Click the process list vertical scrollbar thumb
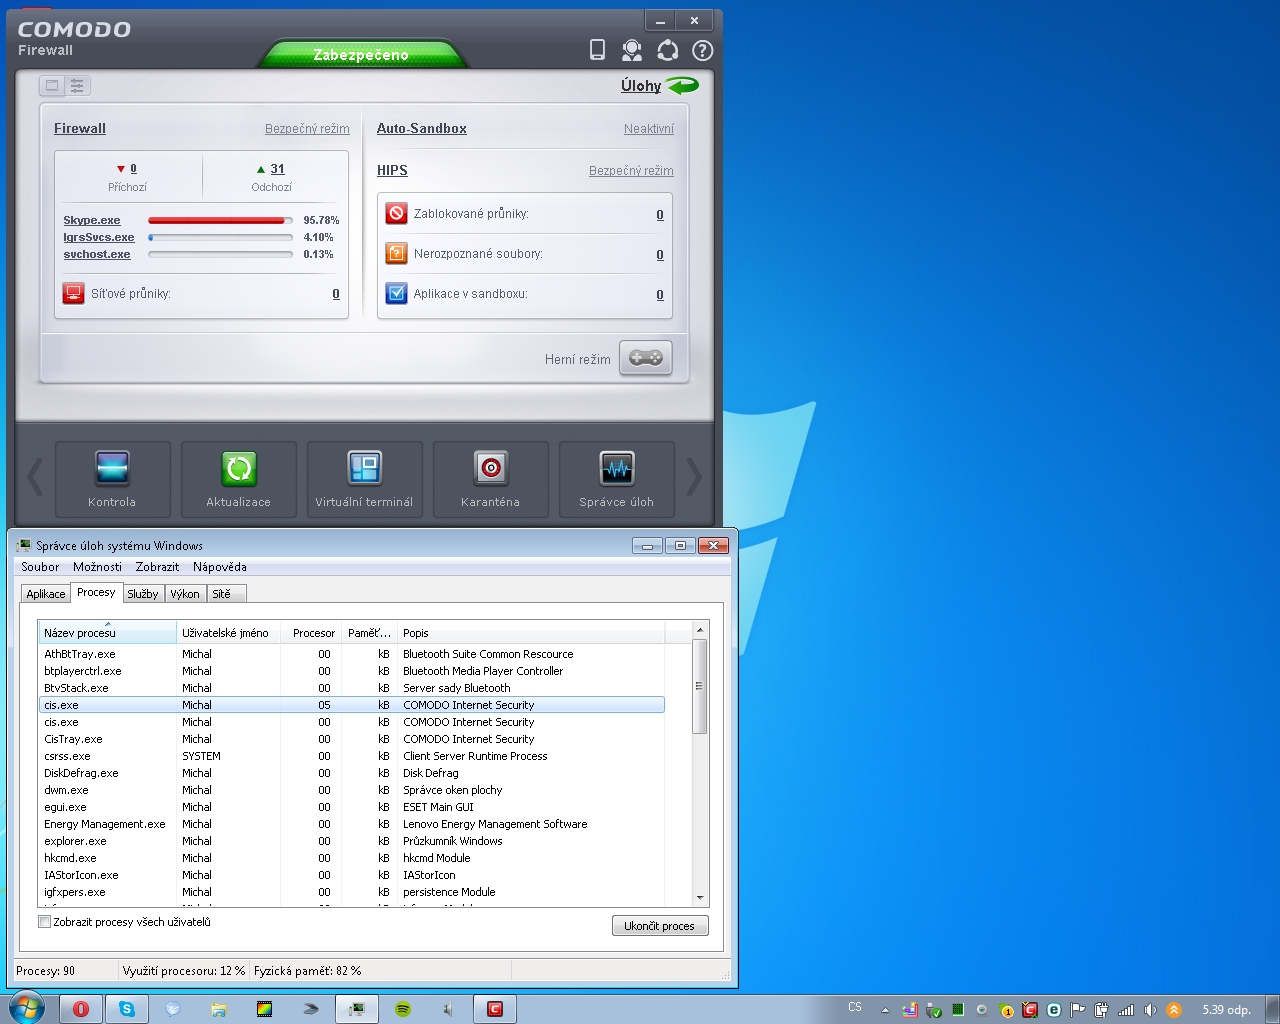 click(700, 686)
